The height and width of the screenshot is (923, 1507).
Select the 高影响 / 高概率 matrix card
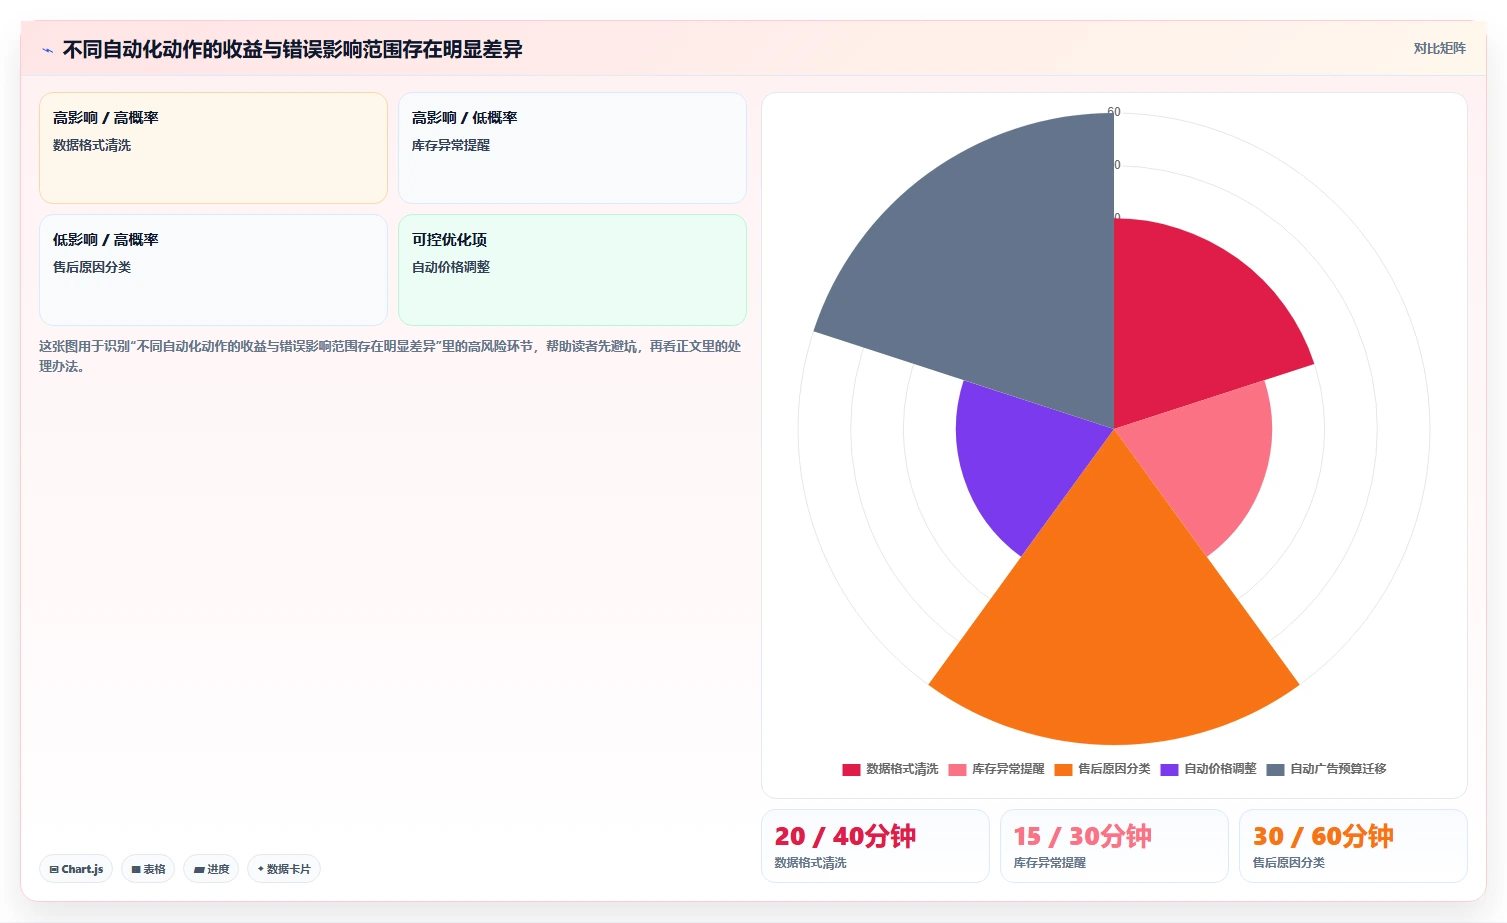pos(213,148)
